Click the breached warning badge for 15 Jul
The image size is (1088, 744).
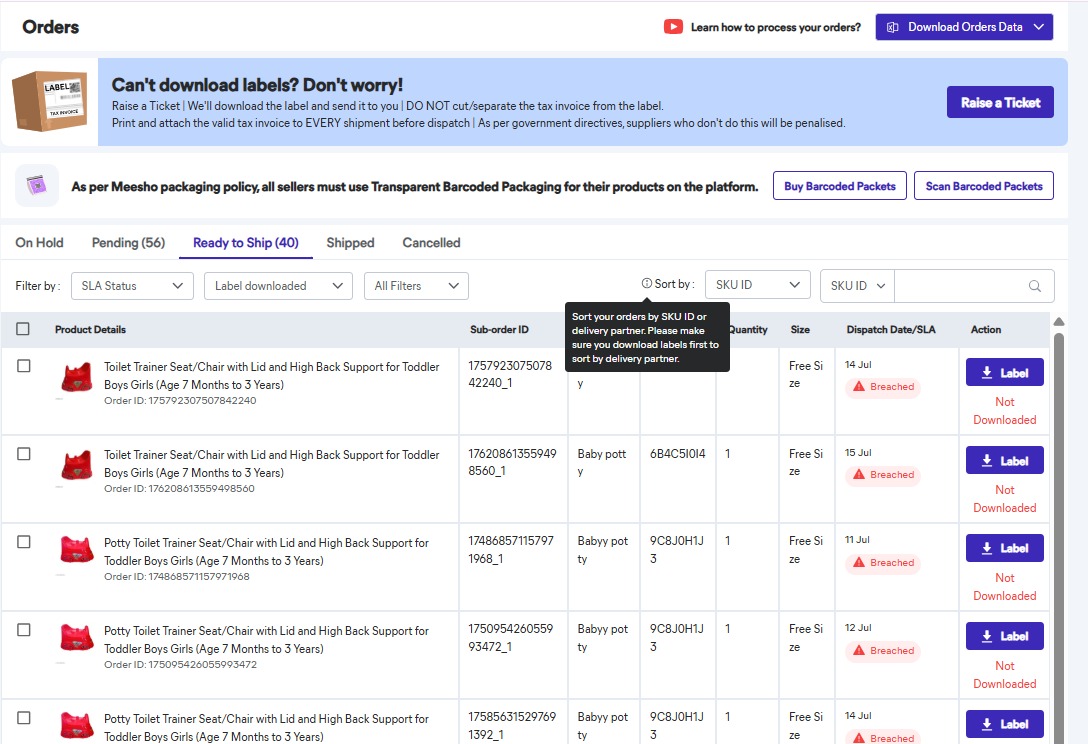pyautogui.click(x=882, y=475)
